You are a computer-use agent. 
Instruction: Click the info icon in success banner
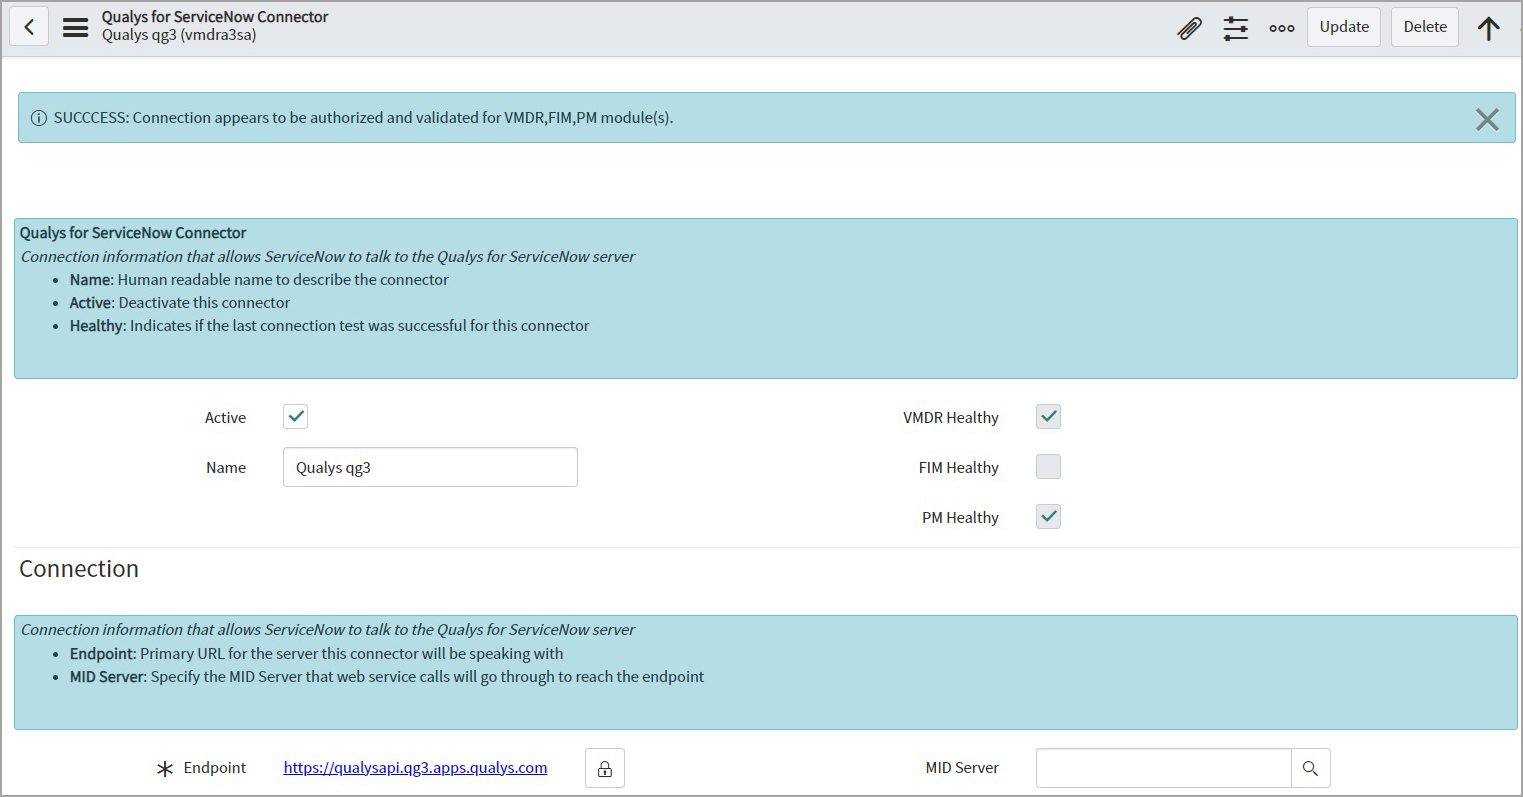pos(39,118)
